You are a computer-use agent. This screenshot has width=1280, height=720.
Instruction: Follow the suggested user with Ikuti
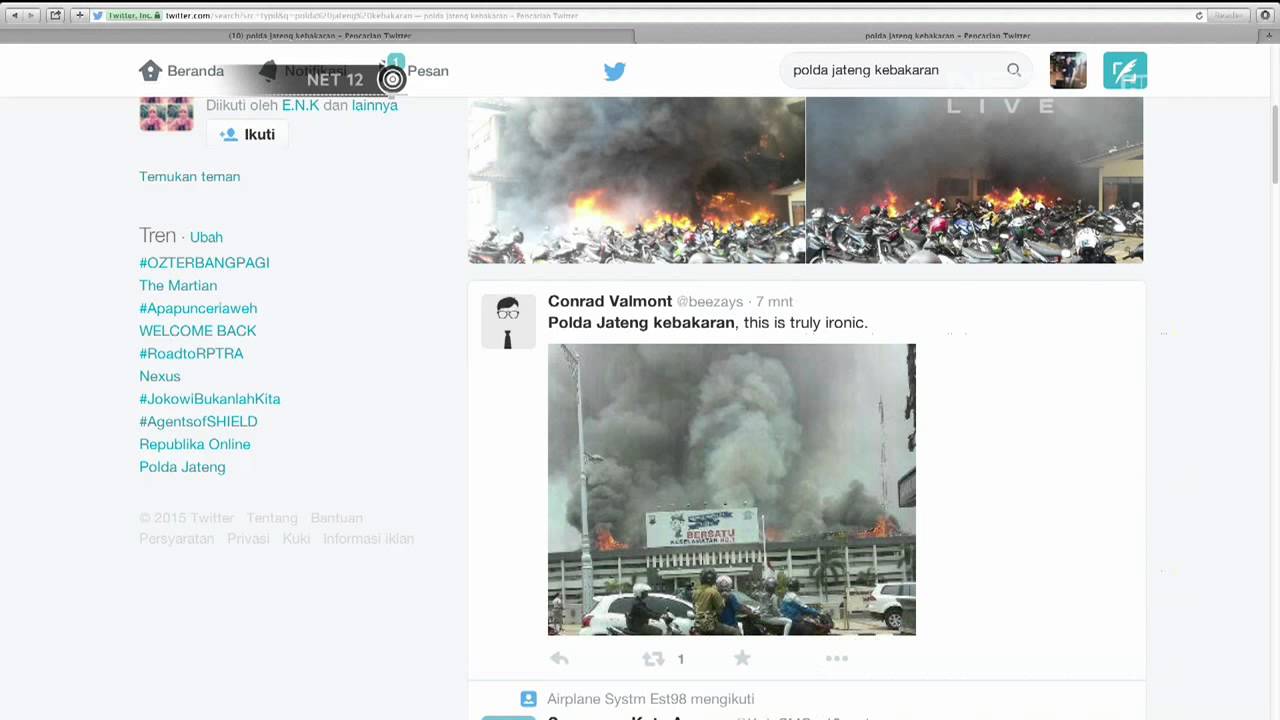pyautogui.click(x=248, y=134)
